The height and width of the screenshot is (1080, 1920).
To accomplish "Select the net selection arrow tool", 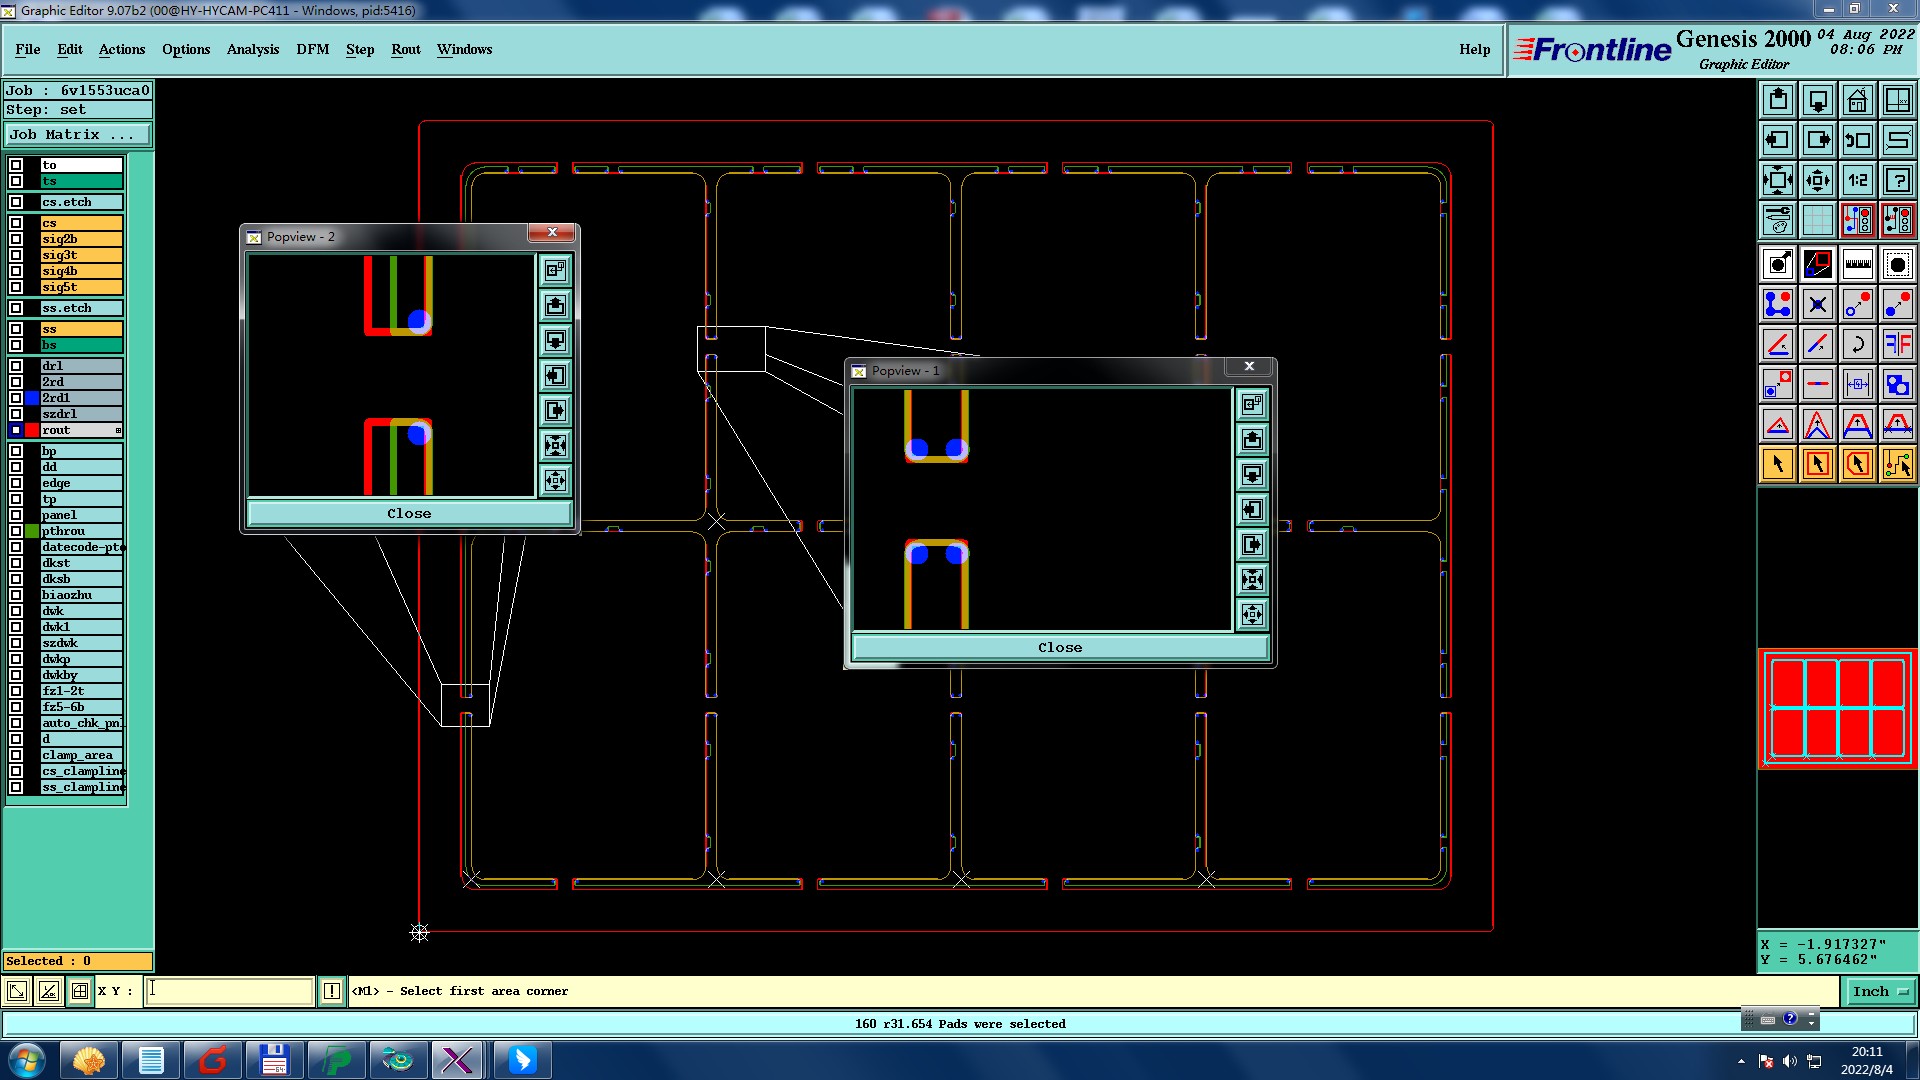I will pyautogui.click(x=1897, y=464).
